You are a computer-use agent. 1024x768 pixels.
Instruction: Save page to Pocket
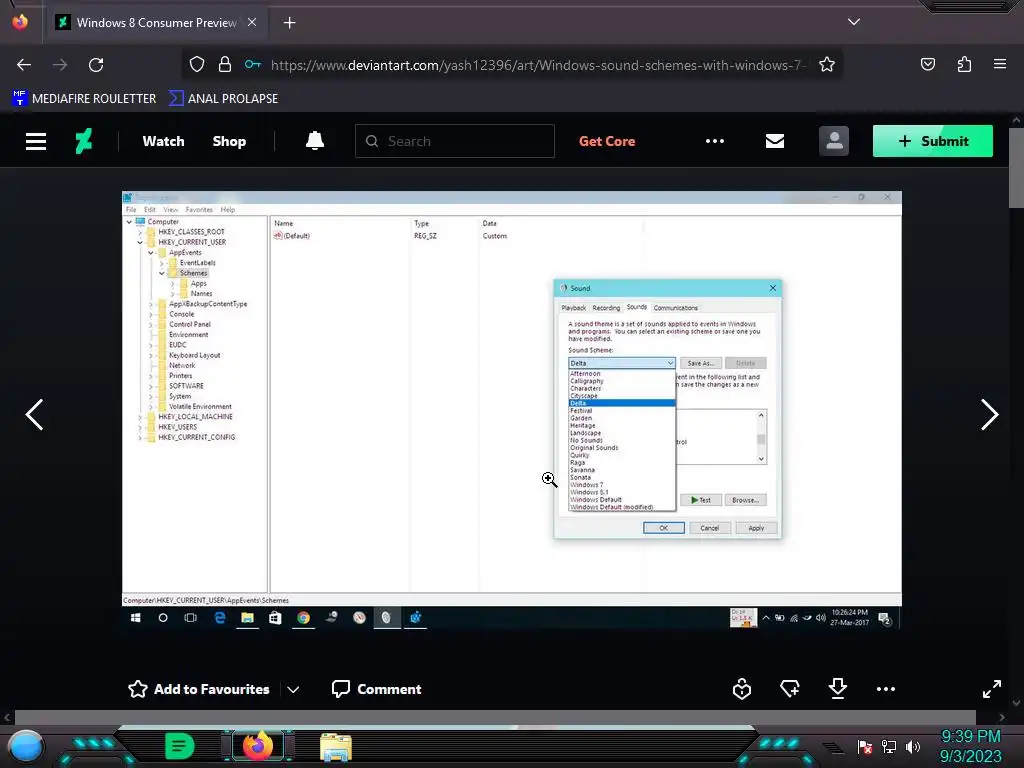(927, 64)
